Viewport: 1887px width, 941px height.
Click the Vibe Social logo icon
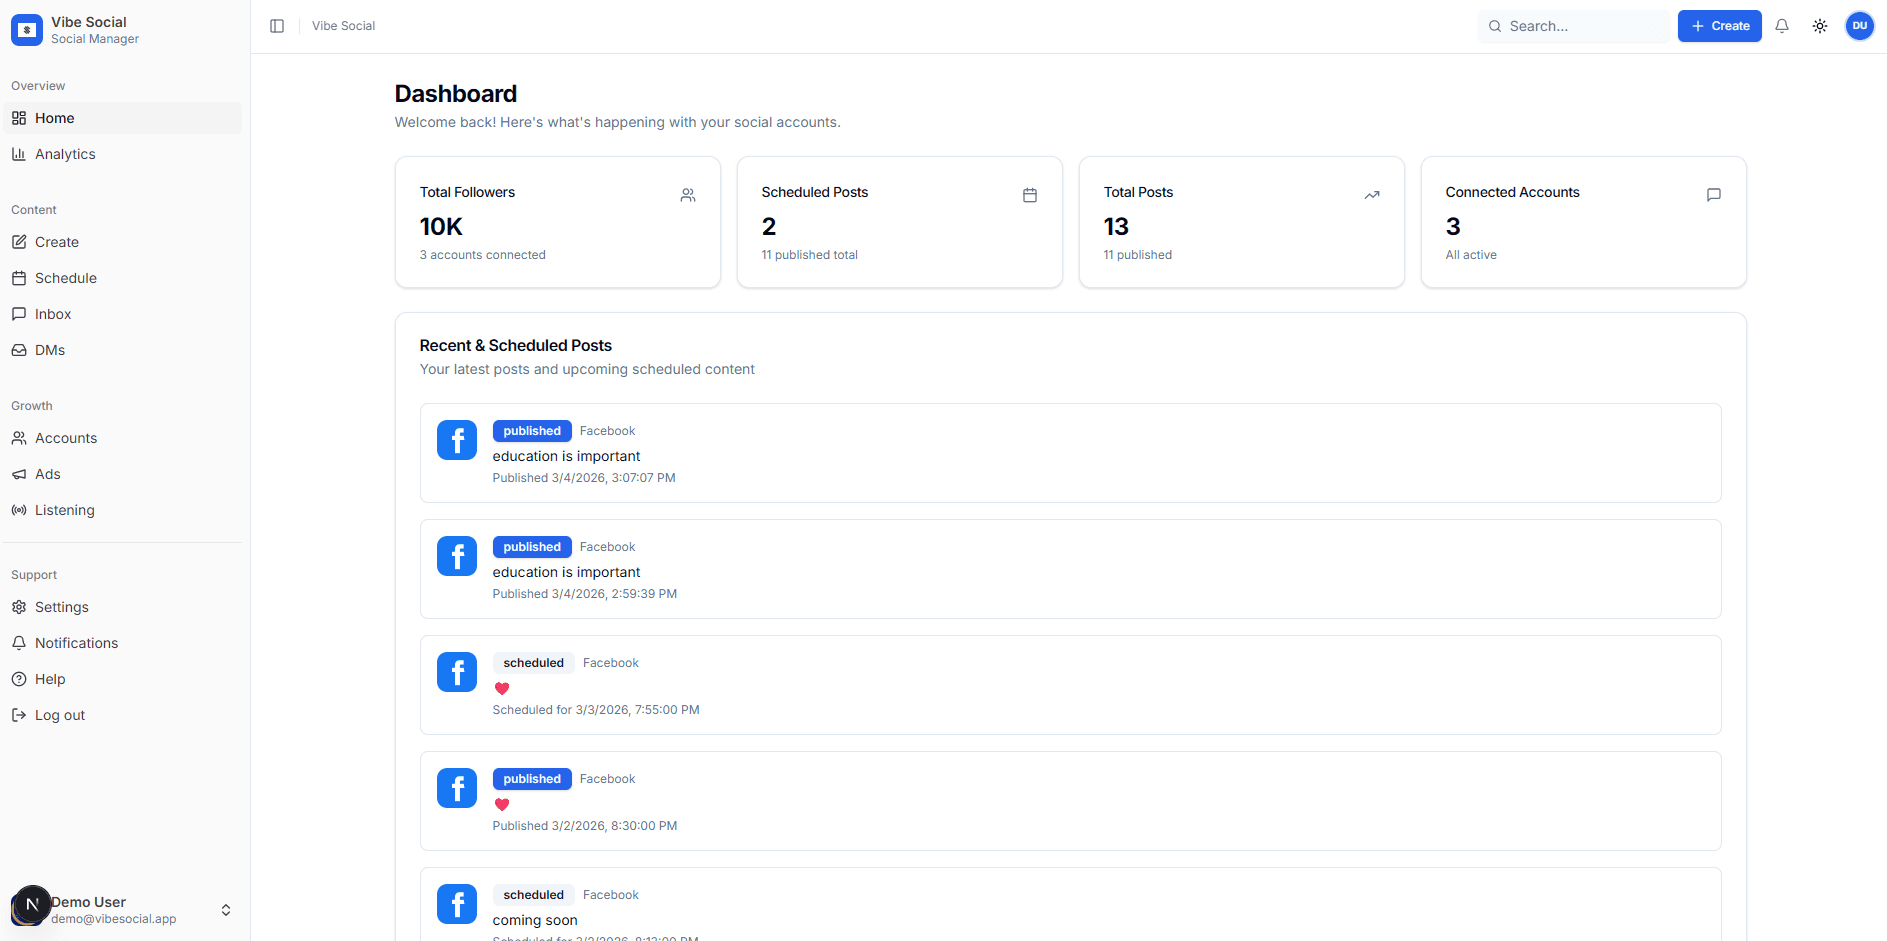25,29
